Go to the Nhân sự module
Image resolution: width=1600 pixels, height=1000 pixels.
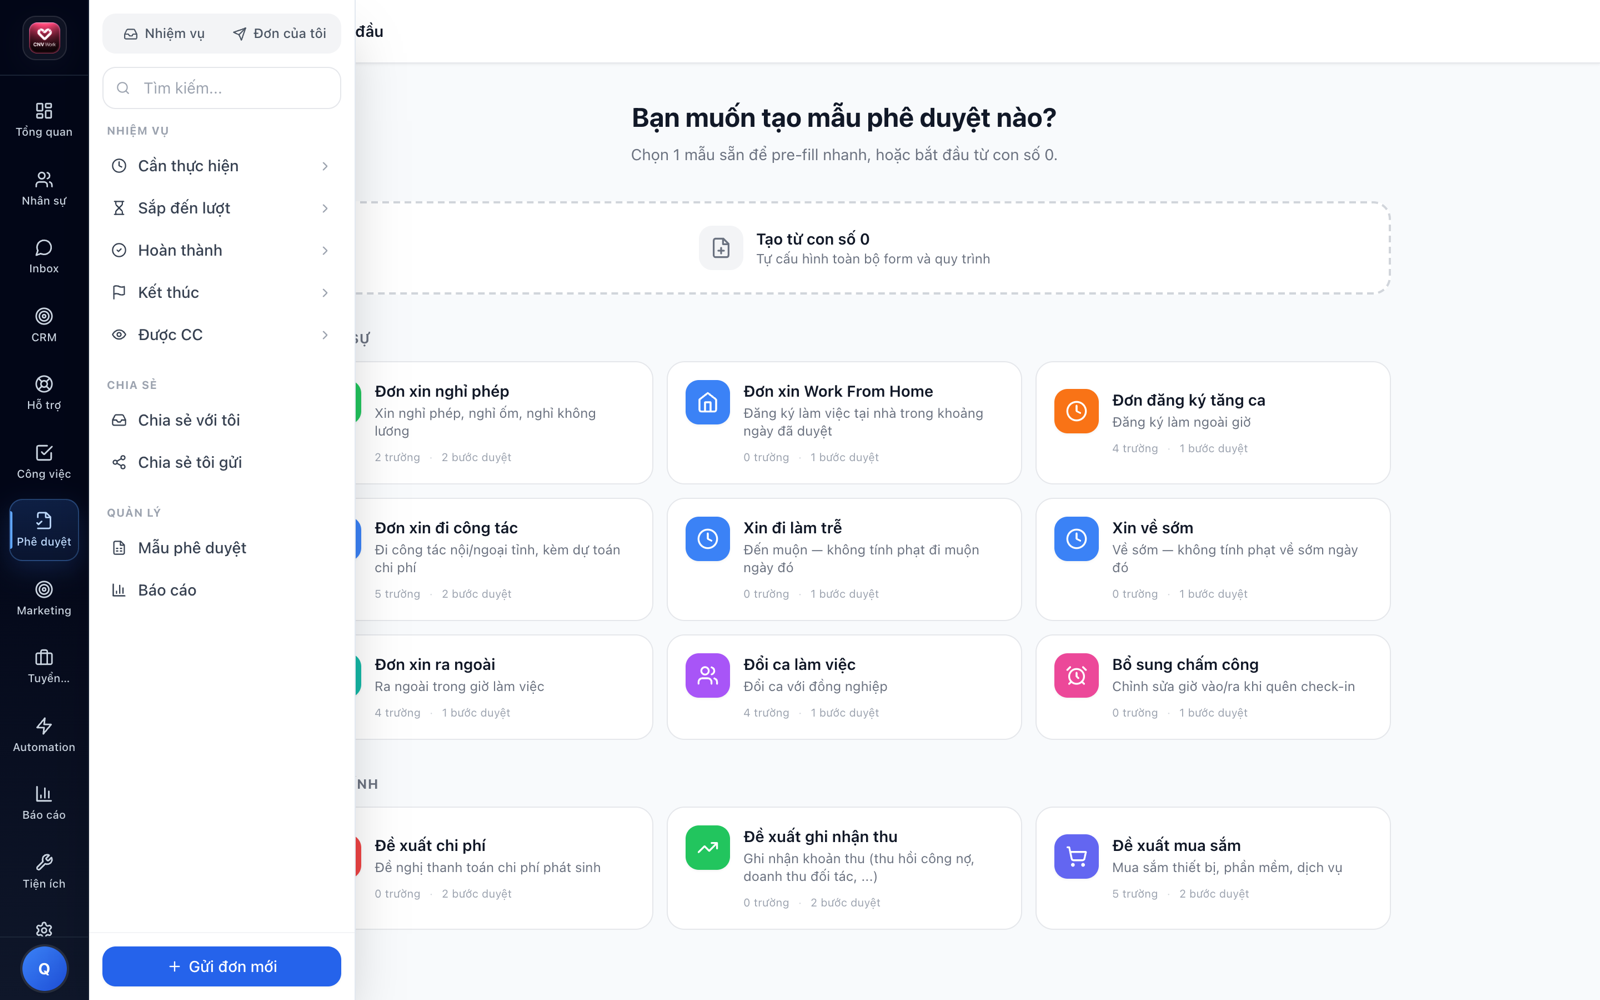point(44,188)
